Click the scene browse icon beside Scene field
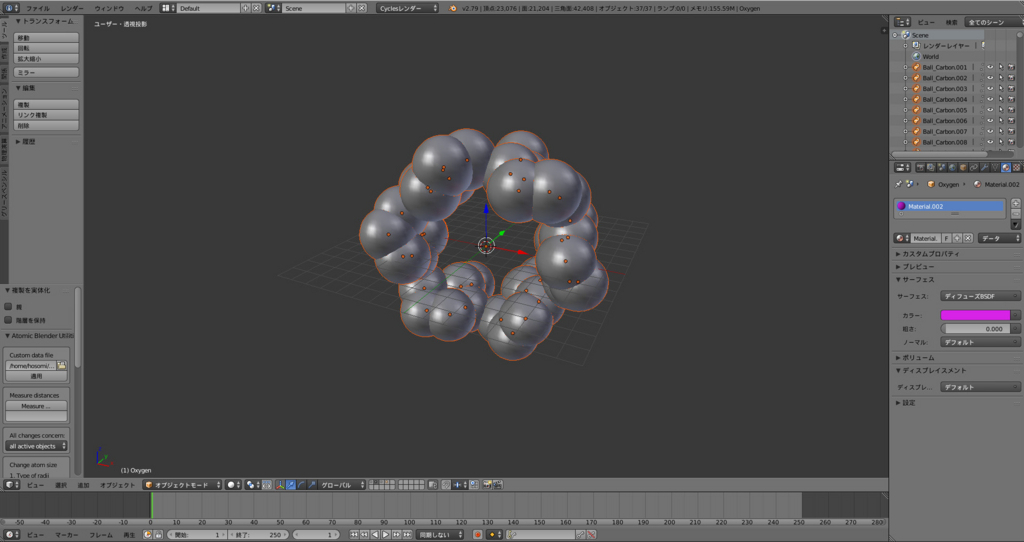The image size is (1024, 542). tap(274, 8)
